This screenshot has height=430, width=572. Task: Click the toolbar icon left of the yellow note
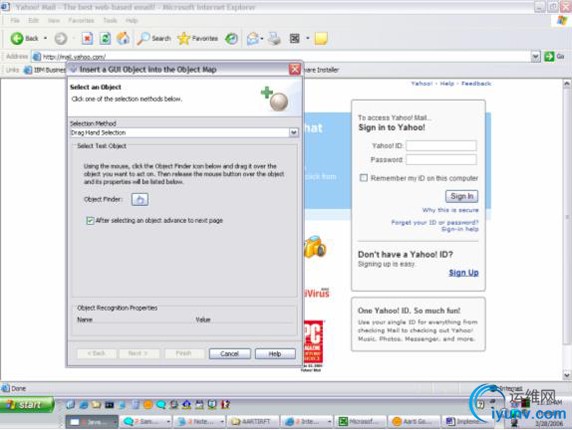coord(294,38)
